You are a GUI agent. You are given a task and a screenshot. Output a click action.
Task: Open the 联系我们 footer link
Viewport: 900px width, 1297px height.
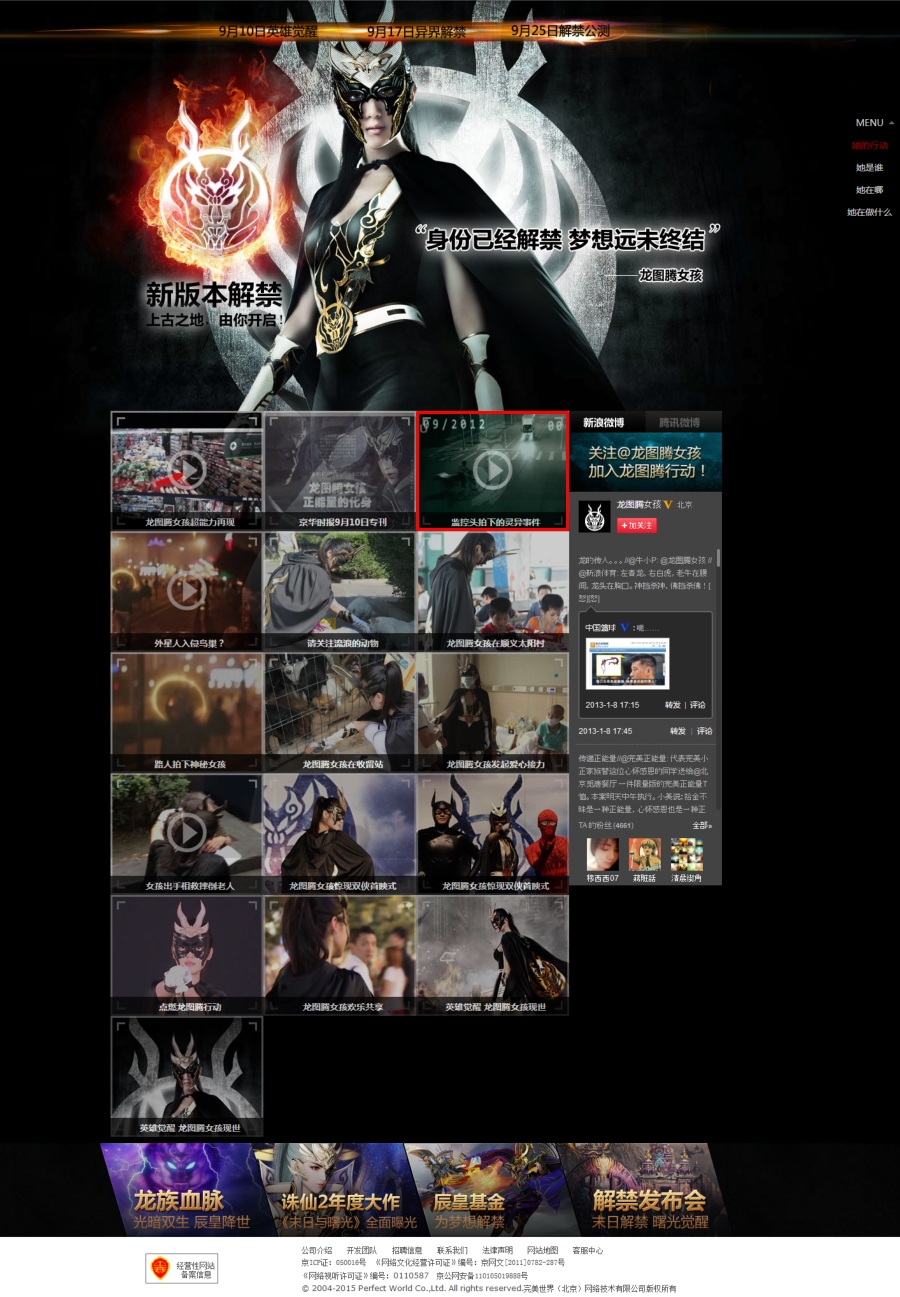[x=452, y=1250]
